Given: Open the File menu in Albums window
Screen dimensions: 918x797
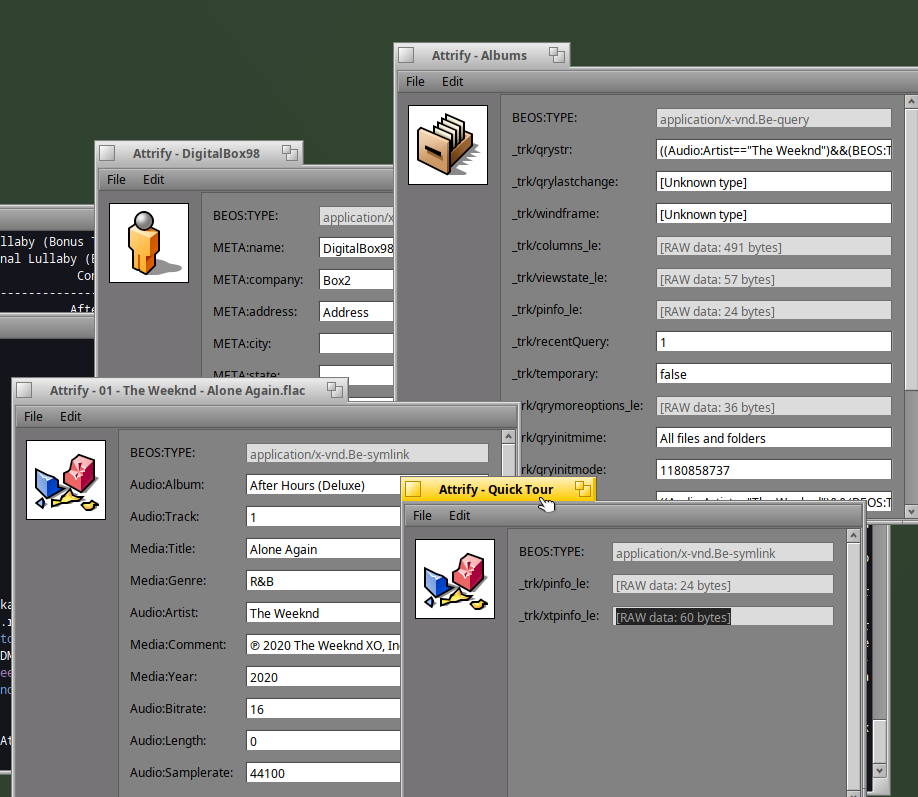Looking at the screenshot, I should [415, 81].
